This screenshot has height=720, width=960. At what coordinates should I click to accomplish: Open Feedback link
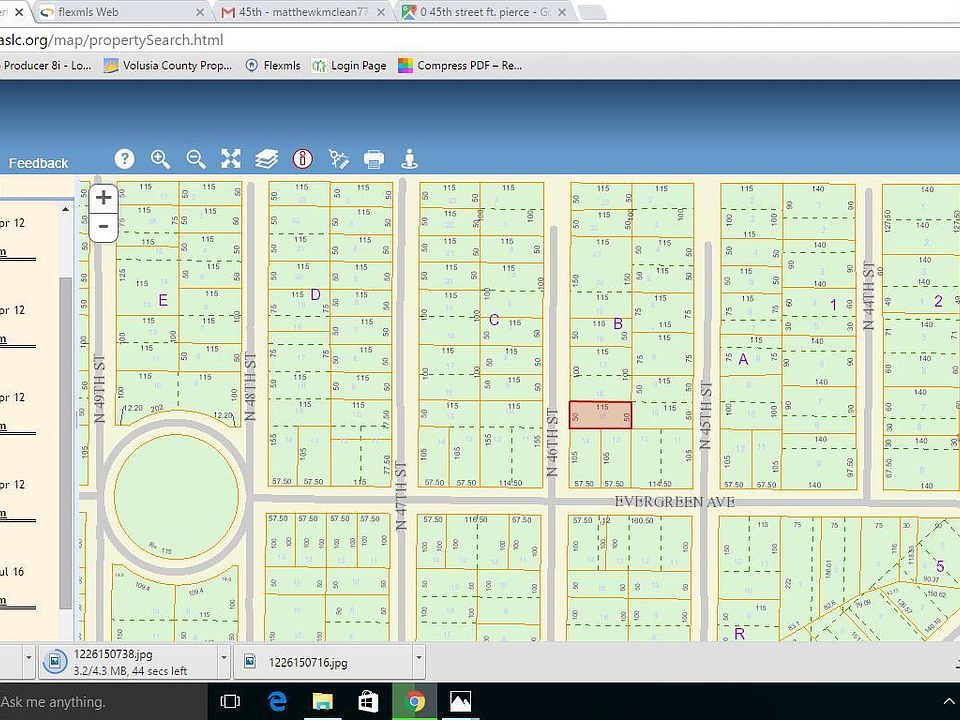[38, 163]
